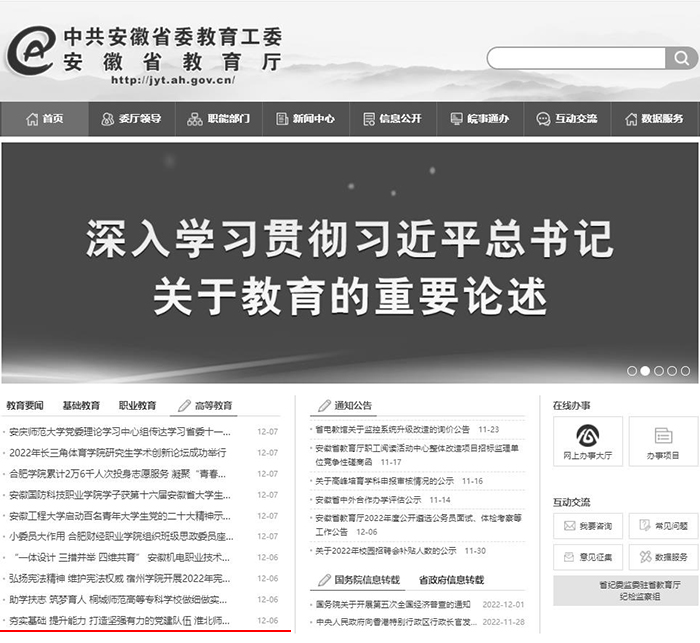Open 我要咨询 envelope button
Viewport: 700px width, 643px height.
(588, 525)
